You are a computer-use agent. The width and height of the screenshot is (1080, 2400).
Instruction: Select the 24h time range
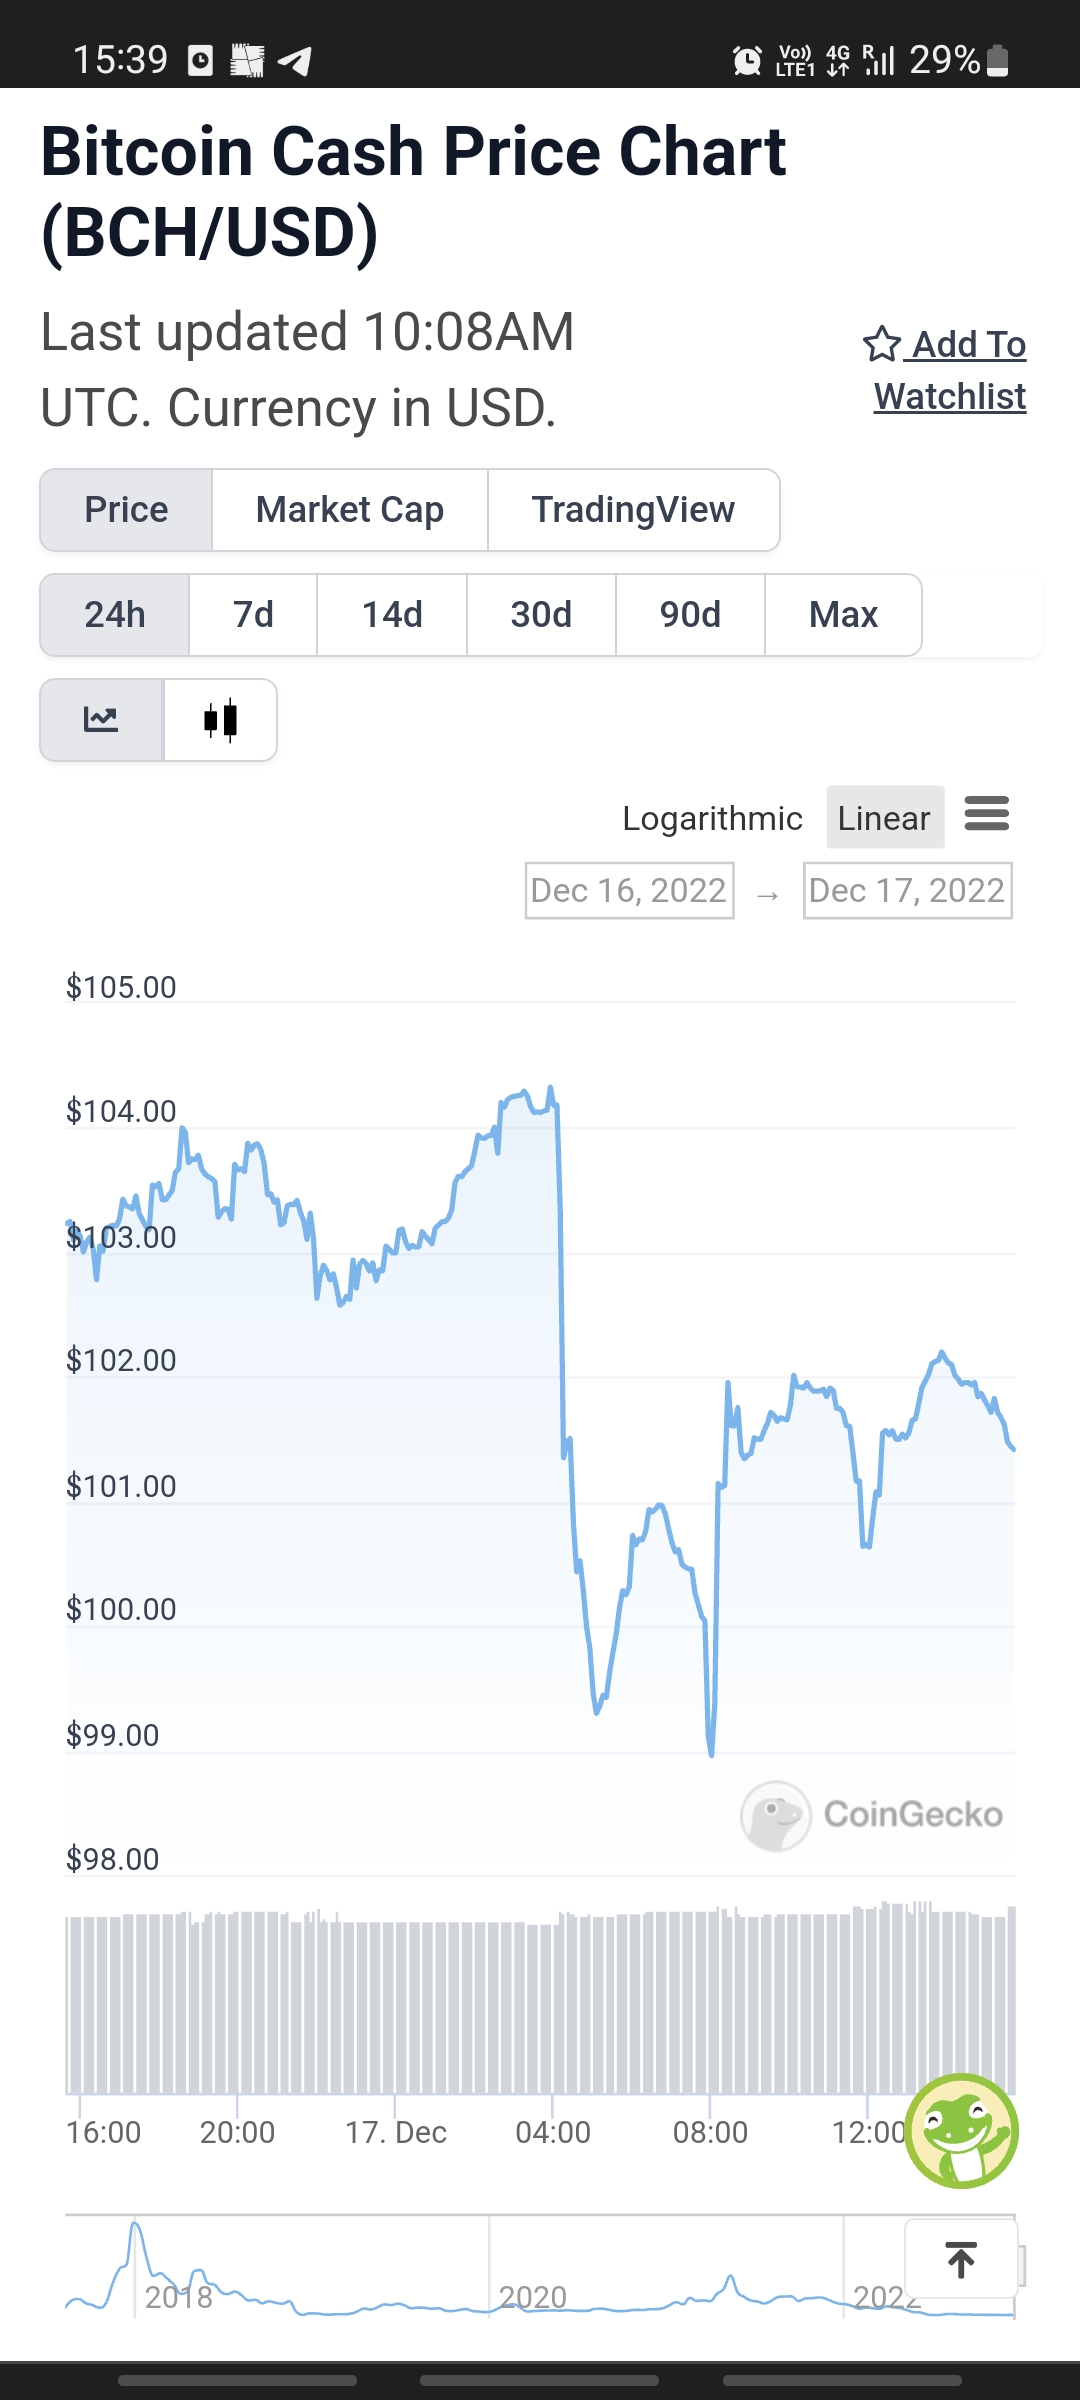pos(115,615)
